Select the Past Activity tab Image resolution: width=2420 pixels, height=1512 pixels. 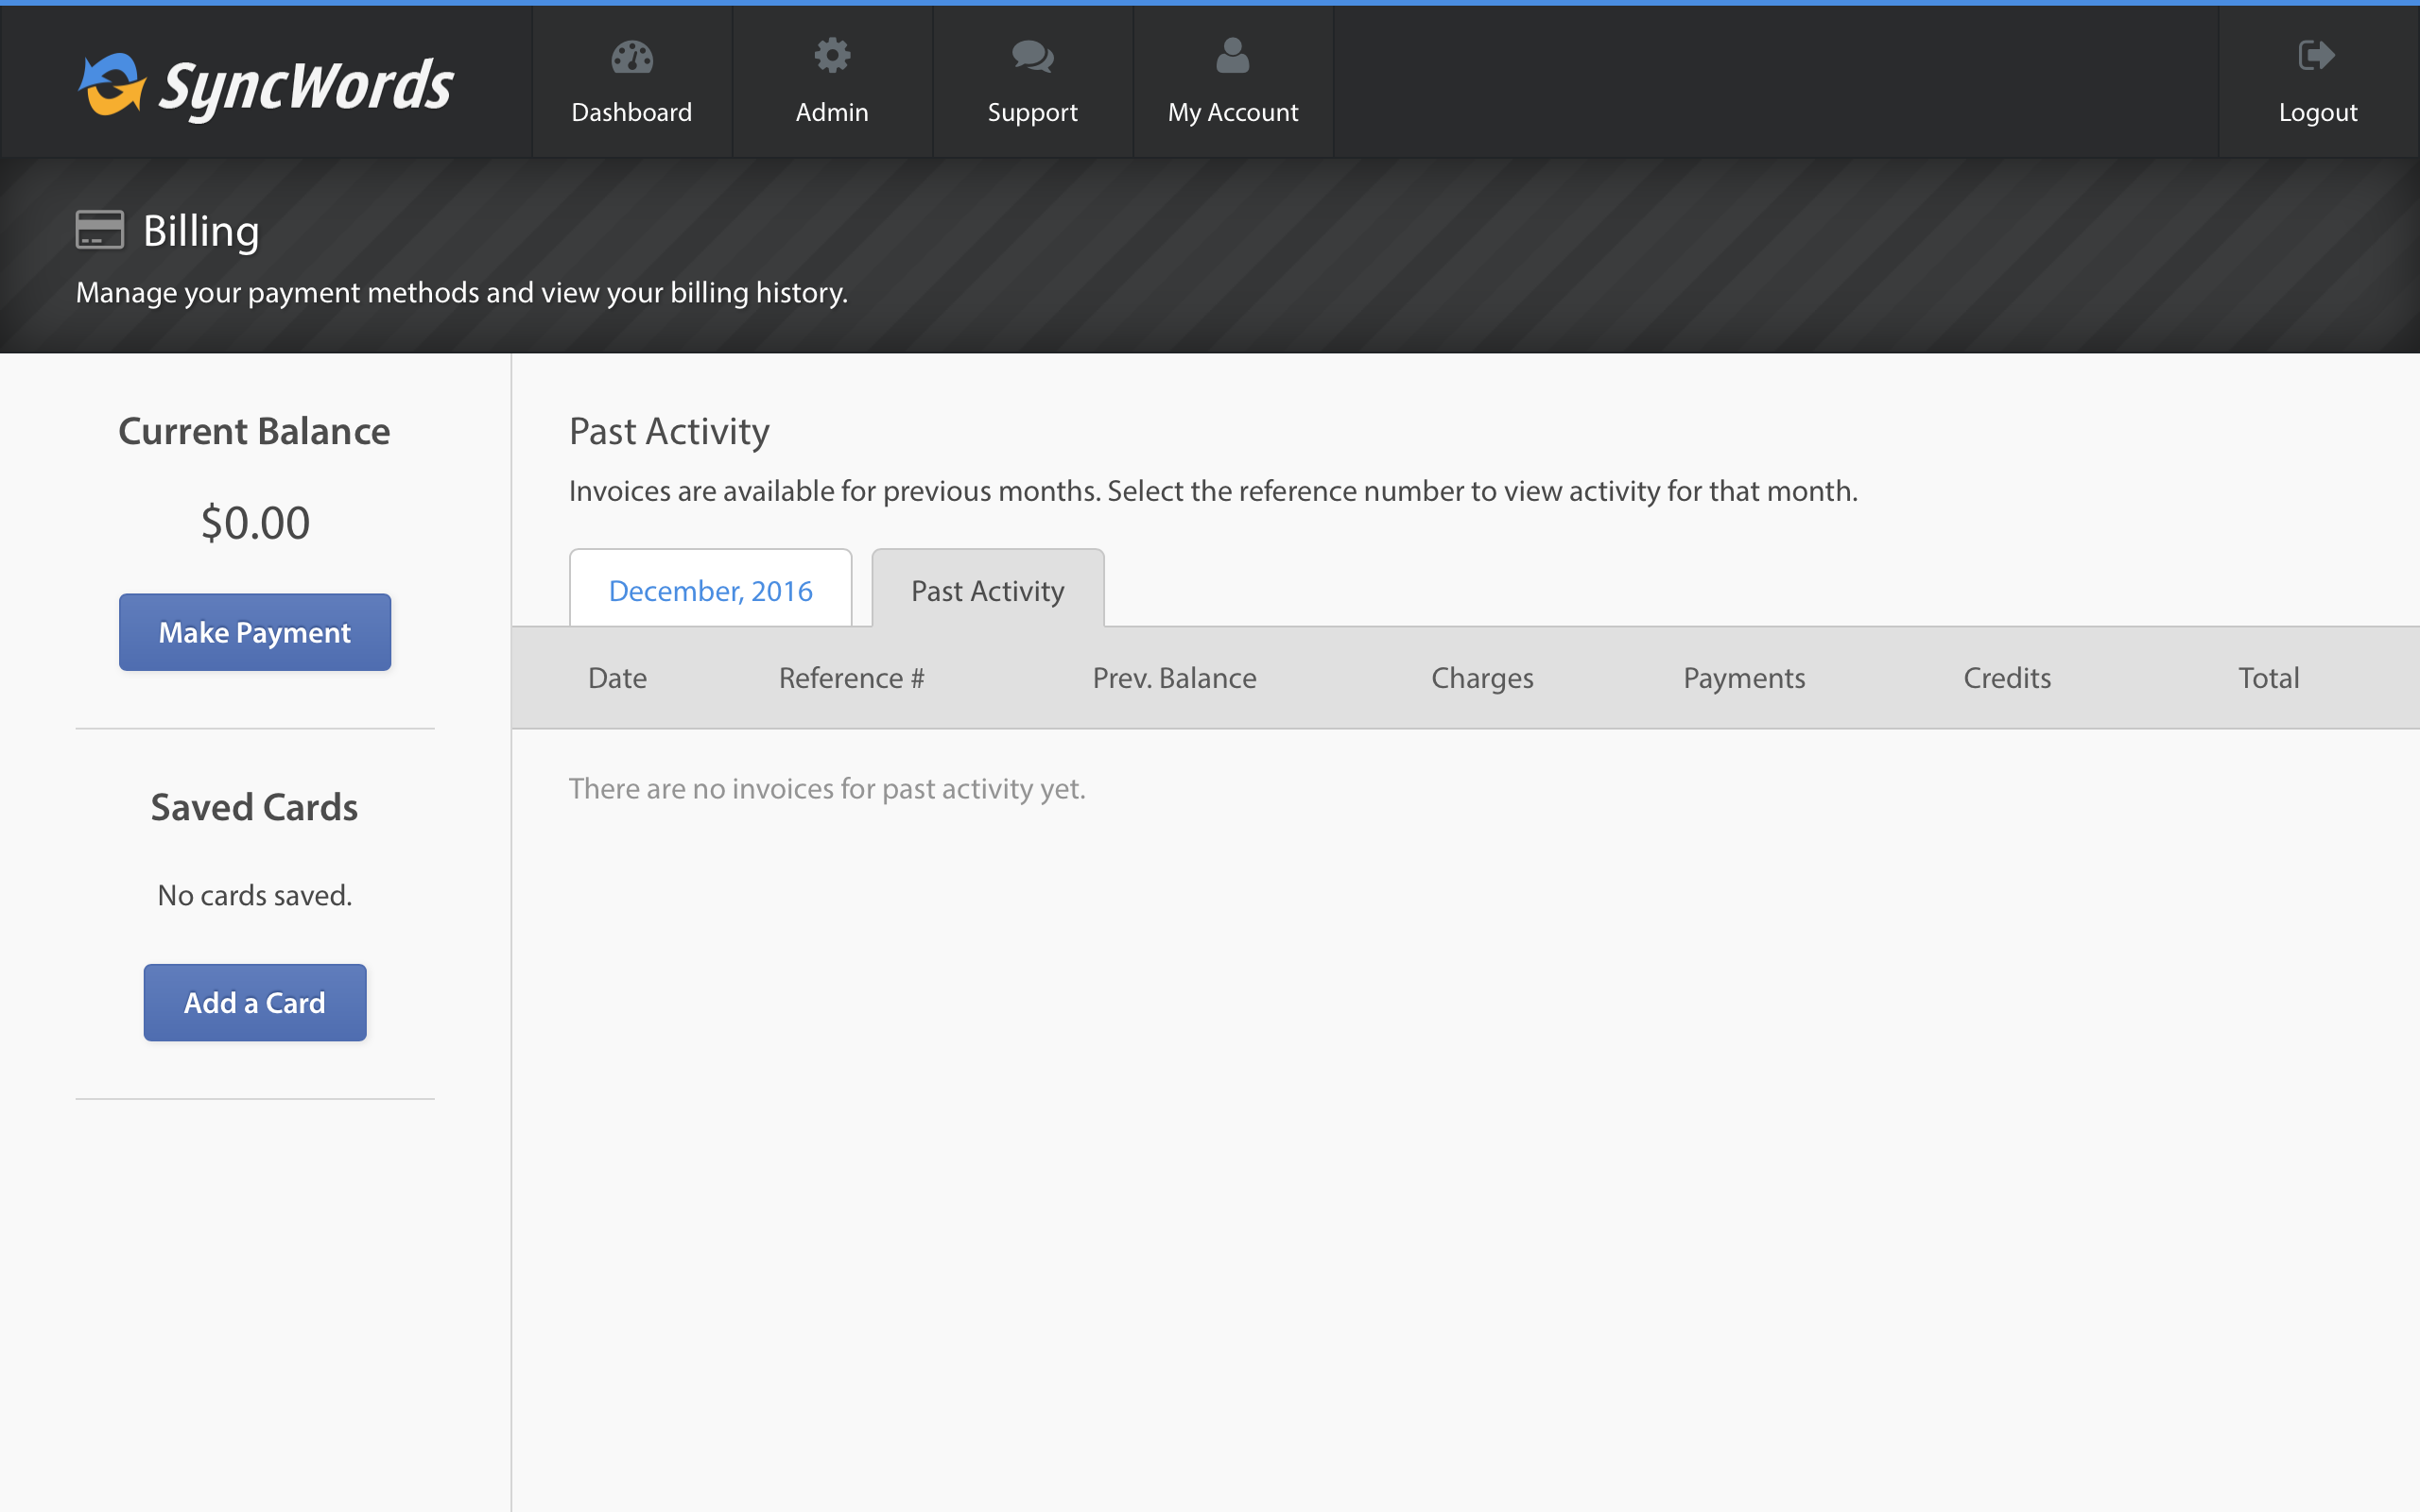[x=988, y=589]
